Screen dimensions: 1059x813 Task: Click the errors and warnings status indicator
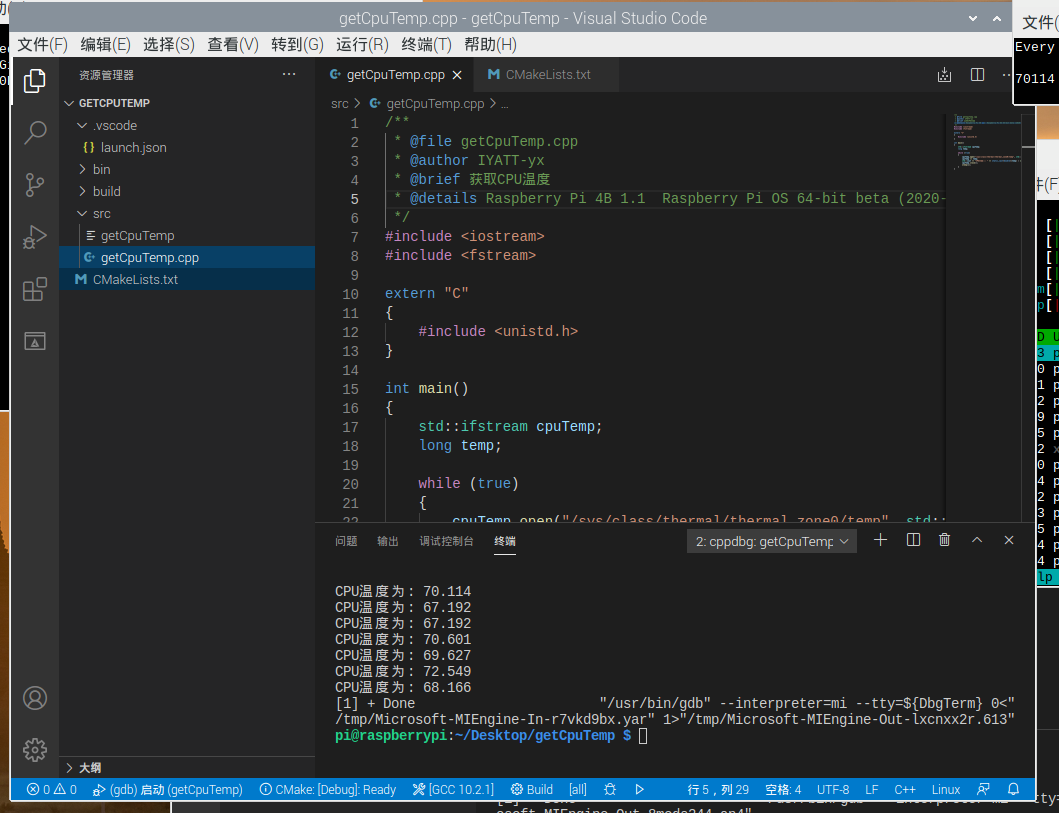(x=51, y=789)
